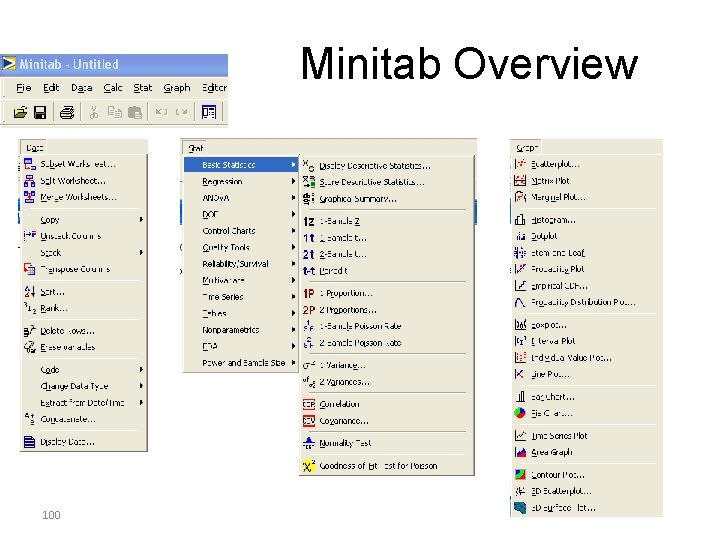
Task: Expand the Code submenu arrow
Action: click(x=141, y=369)
